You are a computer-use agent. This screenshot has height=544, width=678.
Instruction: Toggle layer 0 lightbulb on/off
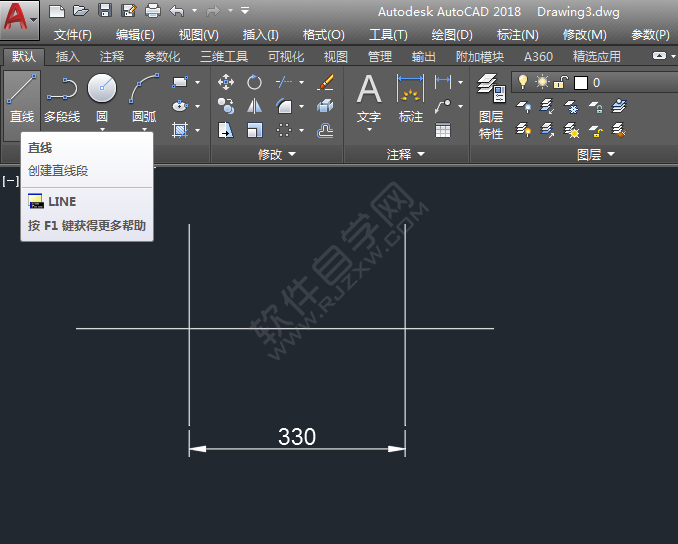522,82
